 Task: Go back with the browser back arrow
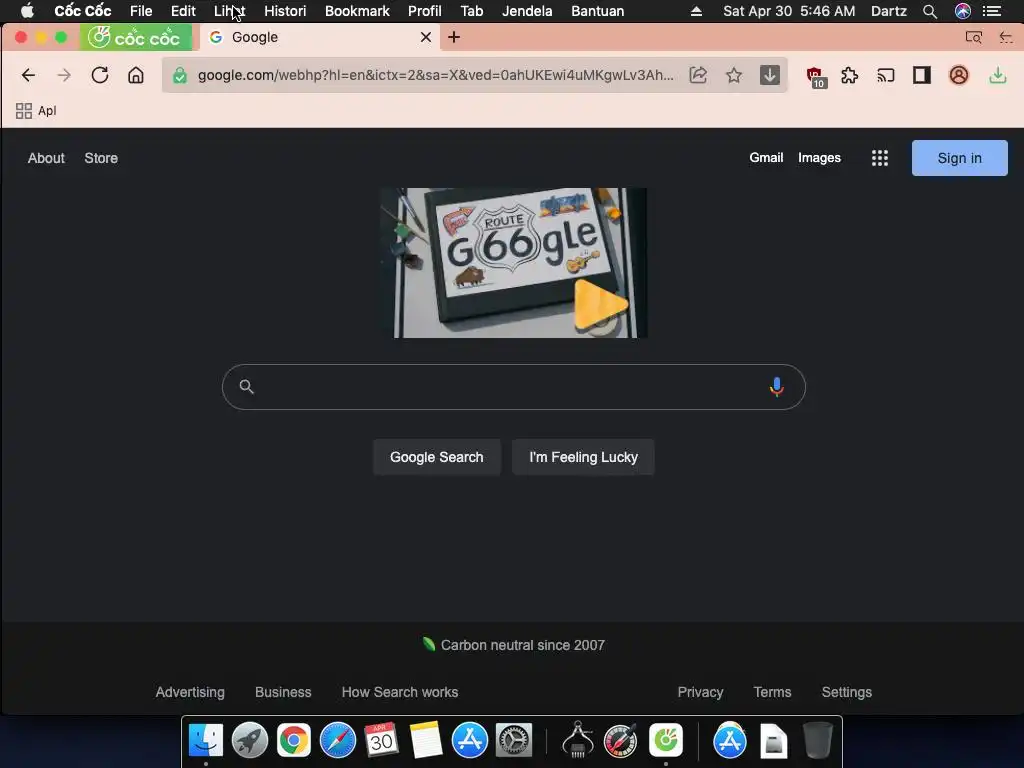tap(28, 75)
